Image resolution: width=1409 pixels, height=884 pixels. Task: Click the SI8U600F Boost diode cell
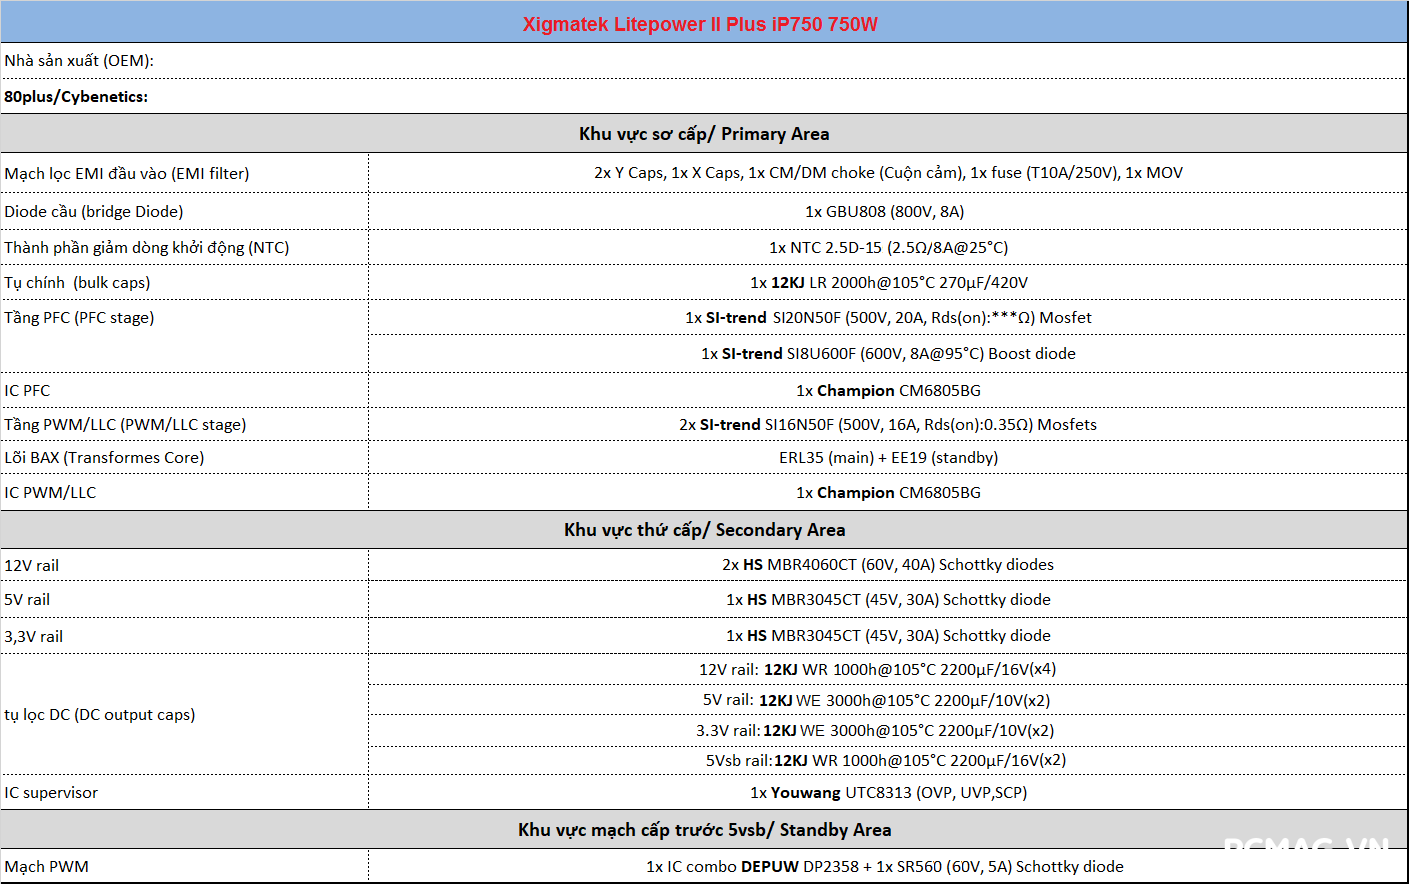tap(887, 354)
